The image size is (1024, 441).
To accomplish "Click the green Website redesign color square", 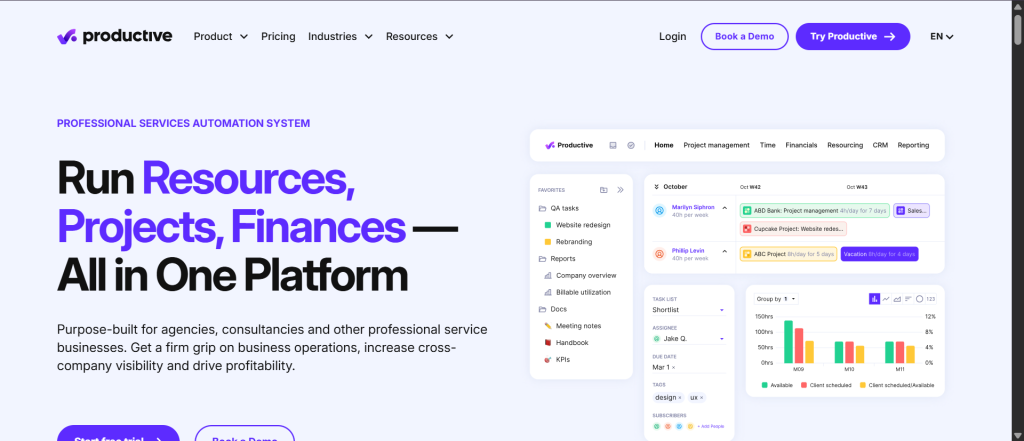I will pos(547,225).
